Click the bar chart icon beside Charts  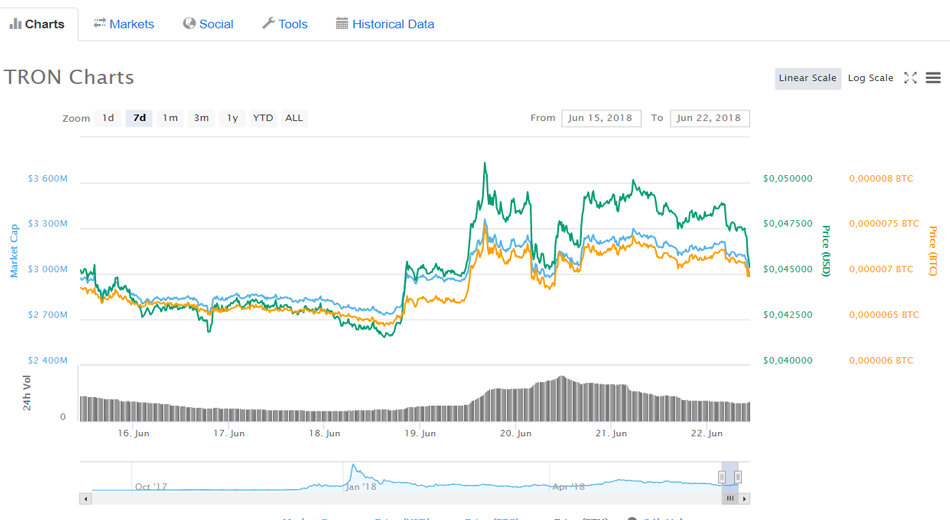15,24
